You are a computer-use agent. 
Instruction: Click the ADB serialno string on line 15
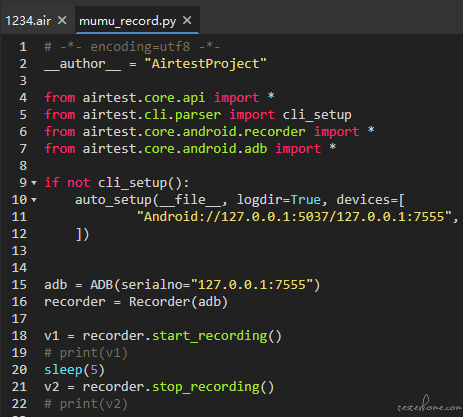click(252, 285)
